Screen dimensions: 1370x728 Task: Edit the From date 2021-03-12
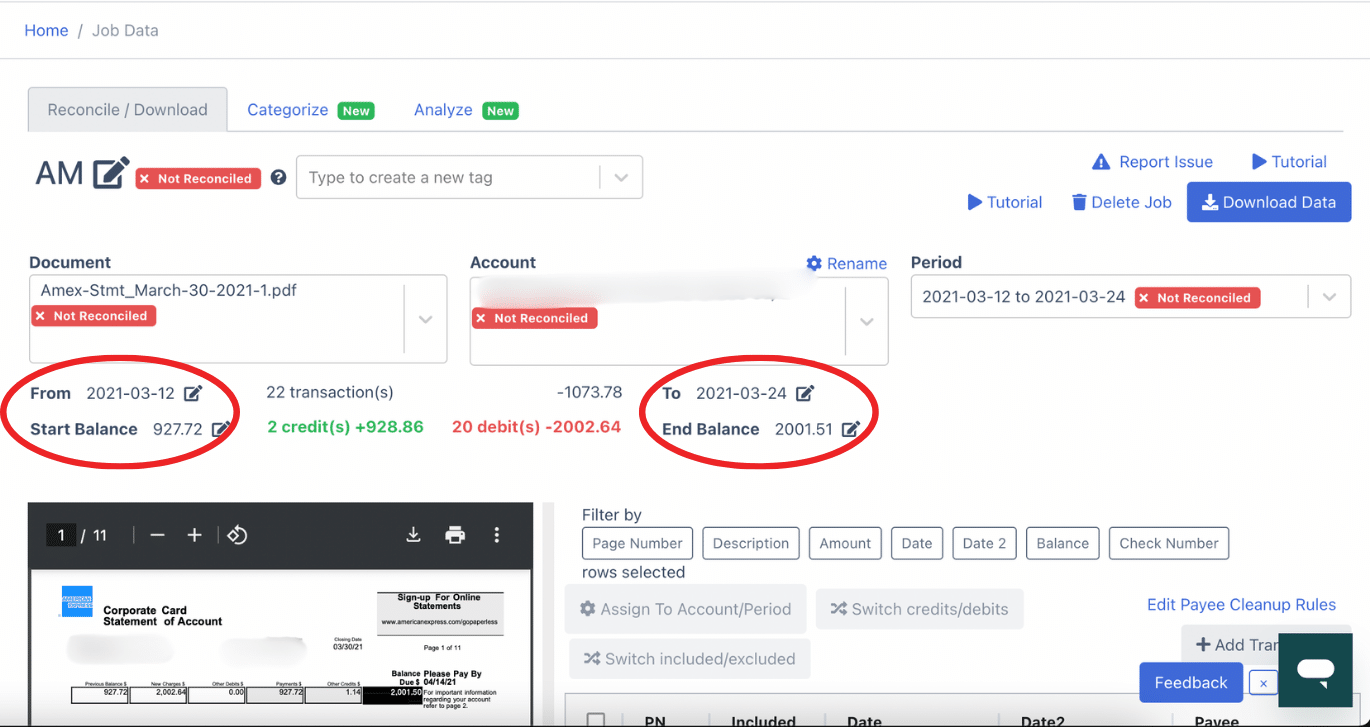193,393
